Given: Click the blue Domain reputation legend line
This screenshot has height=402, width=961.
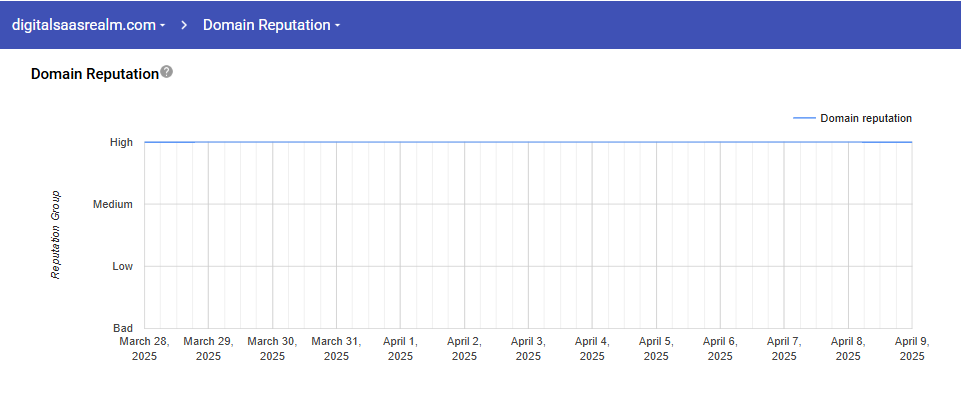Looking at the screenshot, I should click(x=804, y=118).
